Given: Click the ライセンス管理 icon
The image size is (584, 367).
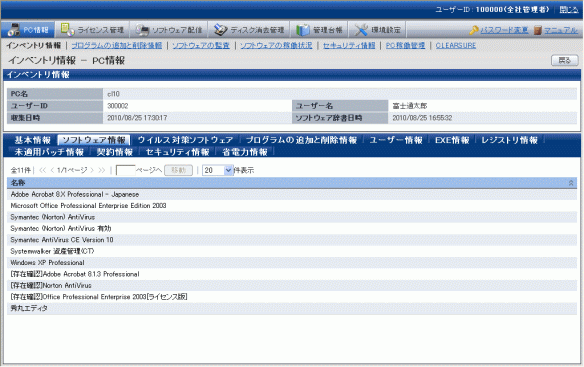Looking at the screenshot, I should [67, 29].
